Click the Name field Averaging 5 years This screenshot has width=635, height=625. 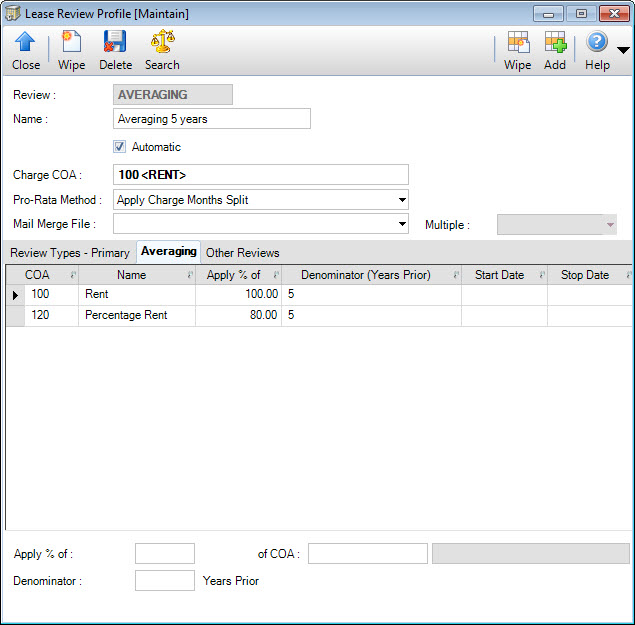pyautogui.click(x=212, y=119)
